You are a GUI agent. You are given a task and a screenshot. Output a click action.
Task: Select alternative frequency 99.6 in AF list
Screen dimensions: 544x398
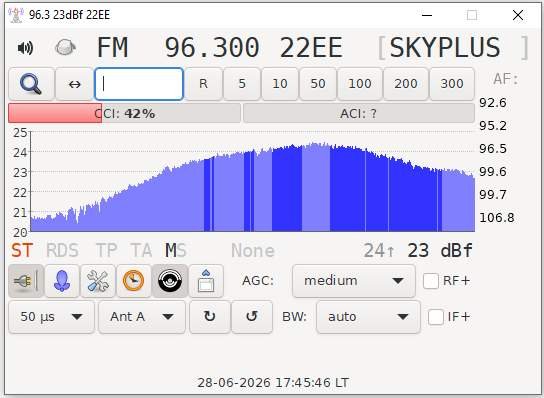(x=493, y=171)
